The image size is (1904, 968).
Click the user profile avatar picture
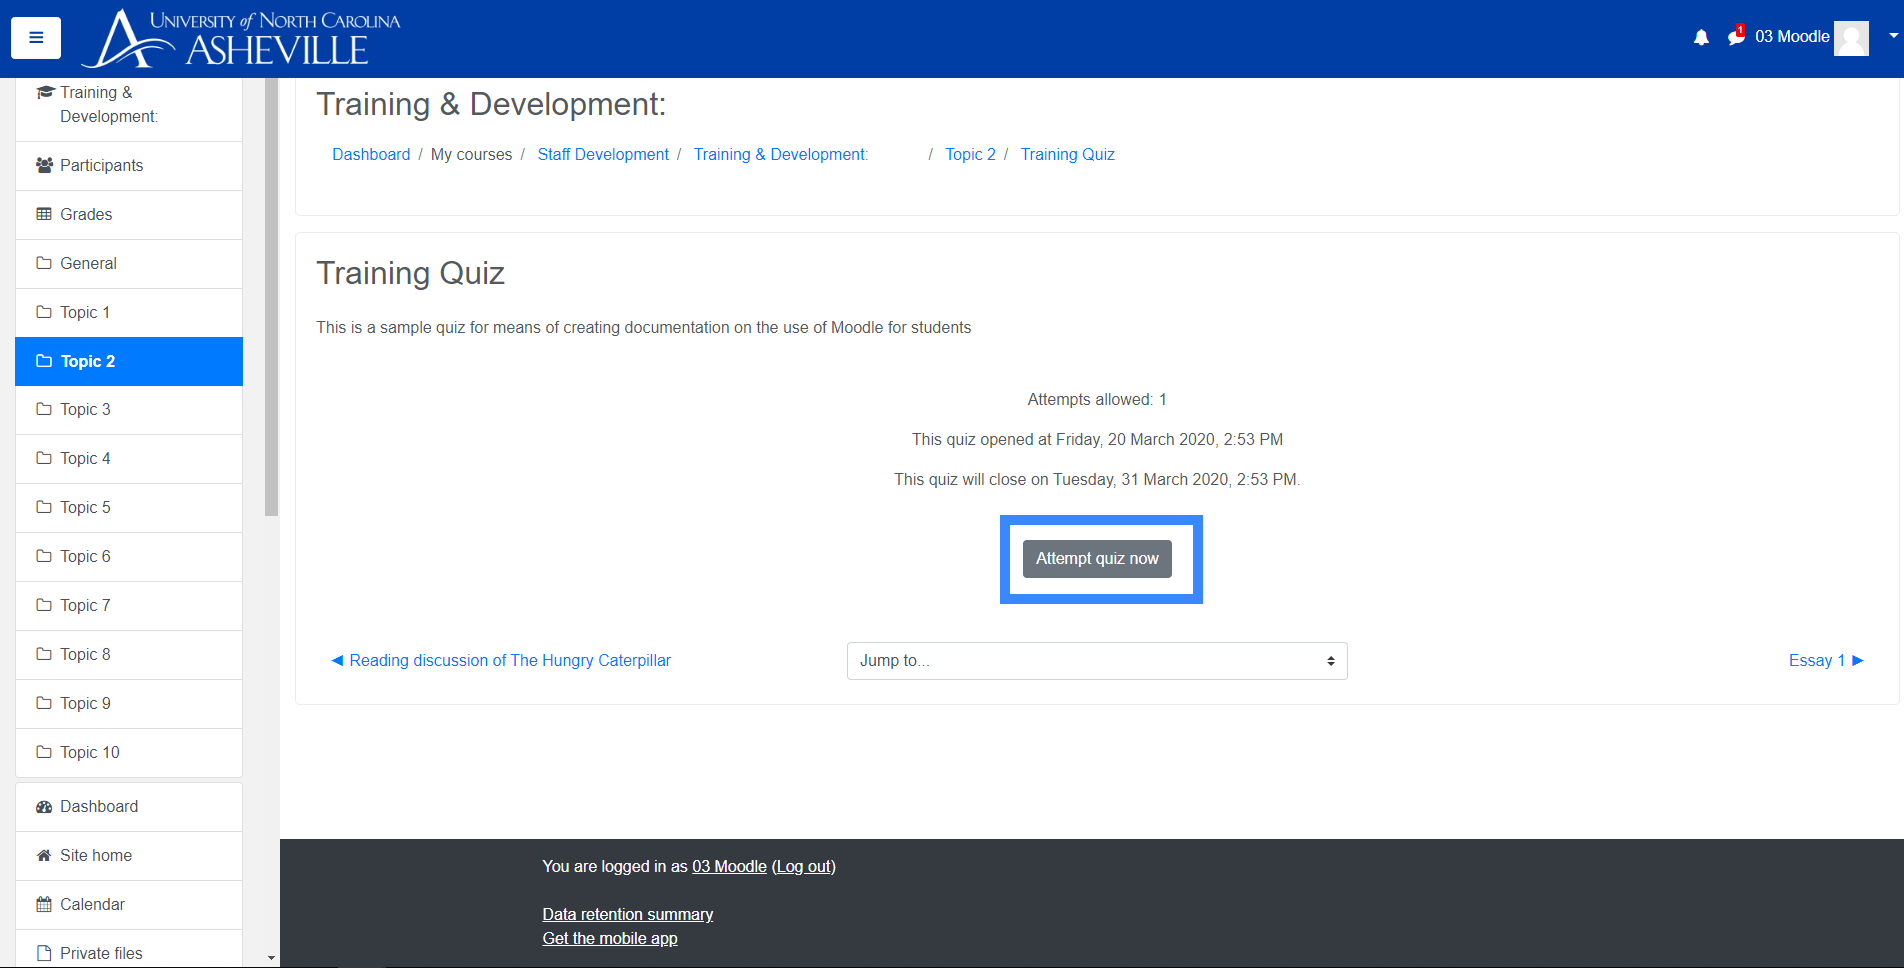1851,38
